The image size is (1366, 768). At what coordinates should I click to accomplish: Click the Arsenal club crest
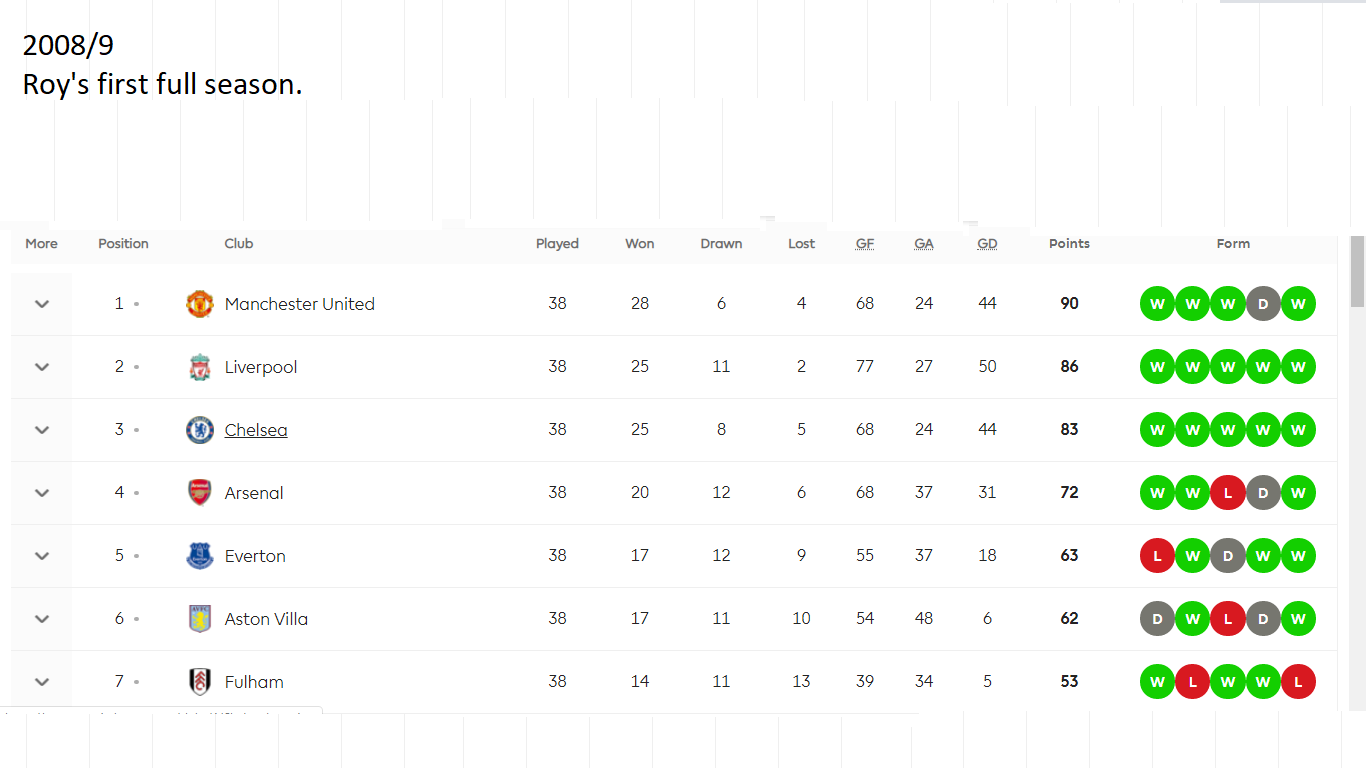coord(200,493)
